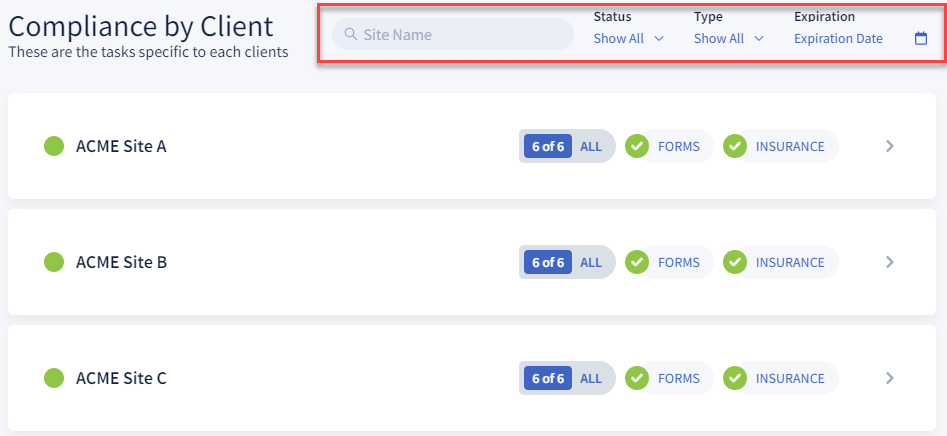Expand ACME Site A row chevron
This screenshot has height=436, width=947.
point(890,146)
